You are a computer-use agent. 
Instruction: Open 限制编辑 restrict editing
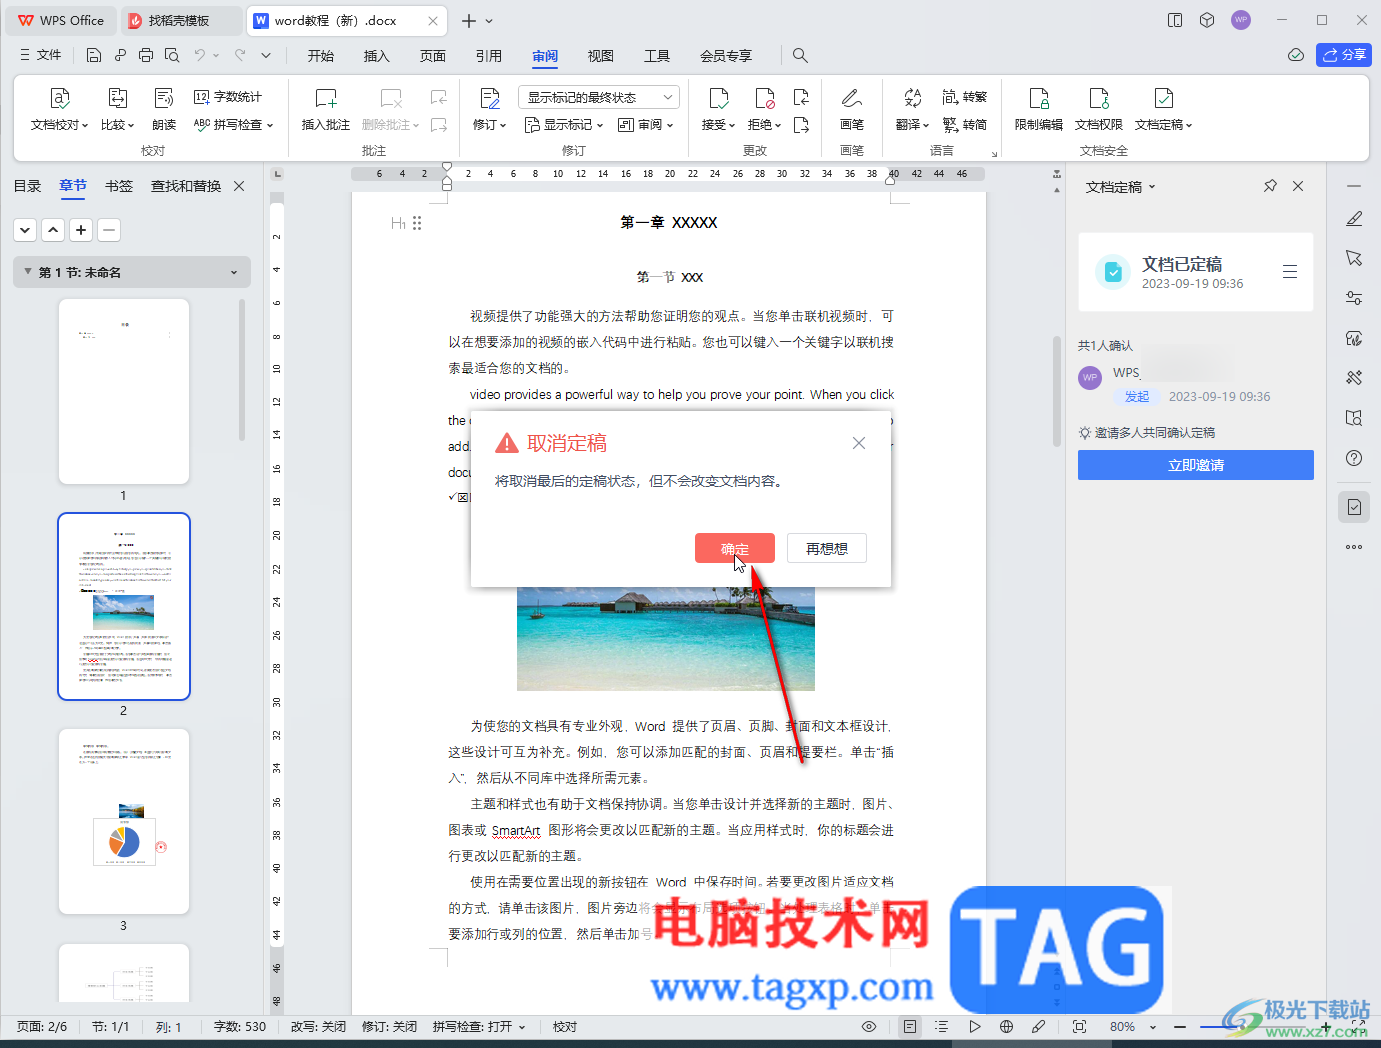tap(1039, 110)
